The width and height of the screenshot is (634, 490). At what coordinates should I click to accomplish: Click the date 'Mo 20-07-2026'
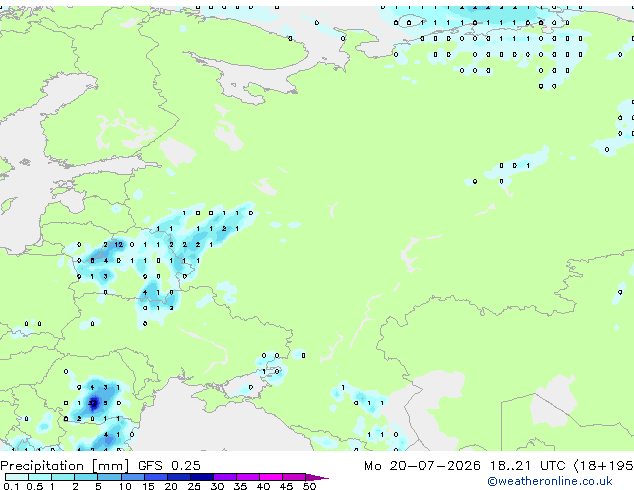coord(422,466)
